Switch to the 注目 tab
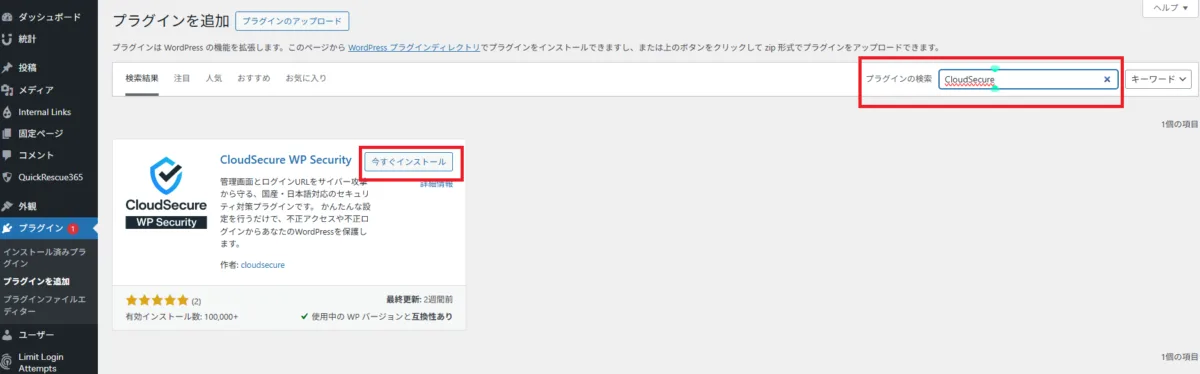The height and width of the screenshot is (374, 1200). pos(182,78)
